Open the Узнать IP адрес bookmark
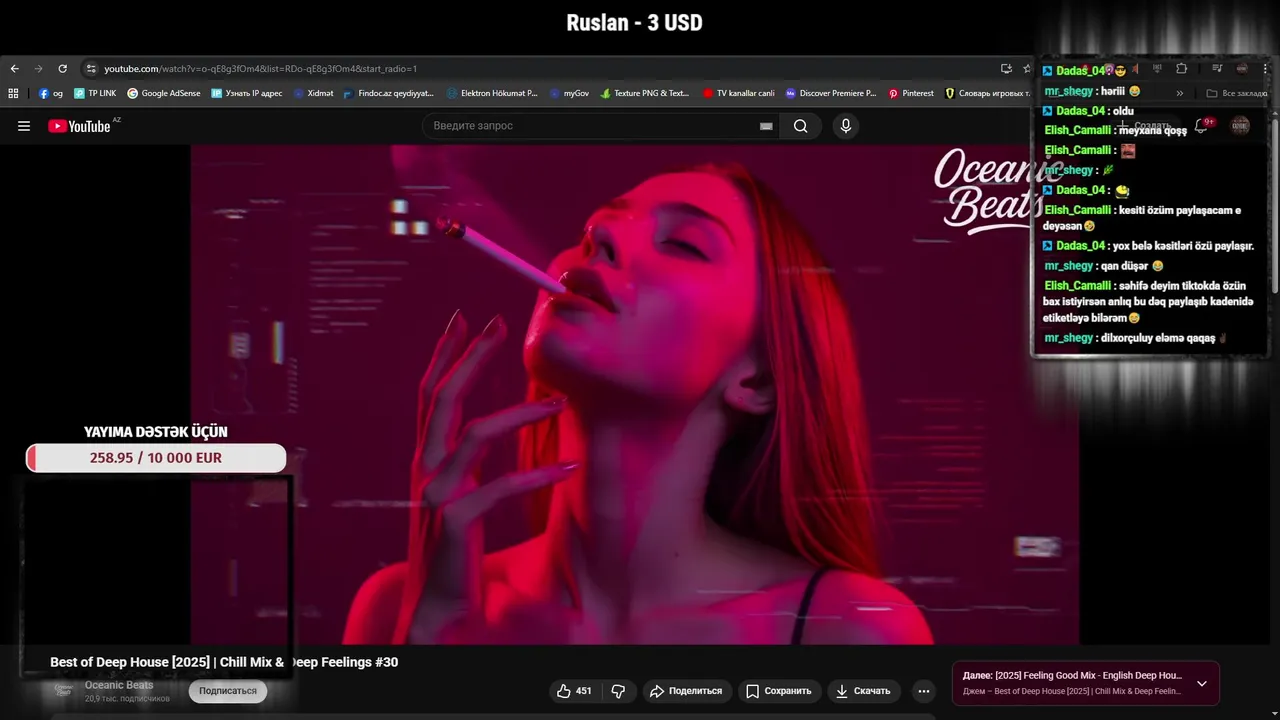 [x=247, y=93]
